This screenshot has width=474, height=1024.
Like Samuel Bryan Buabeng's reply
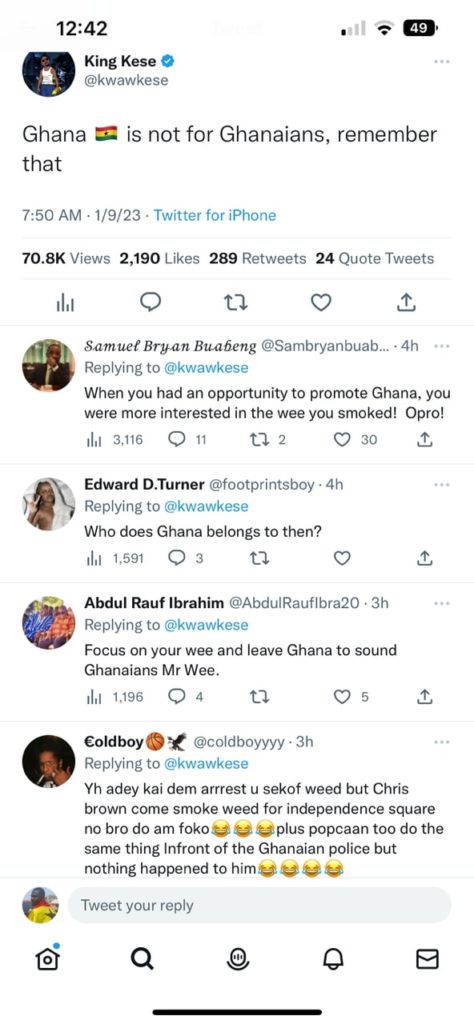coord(342,440)
